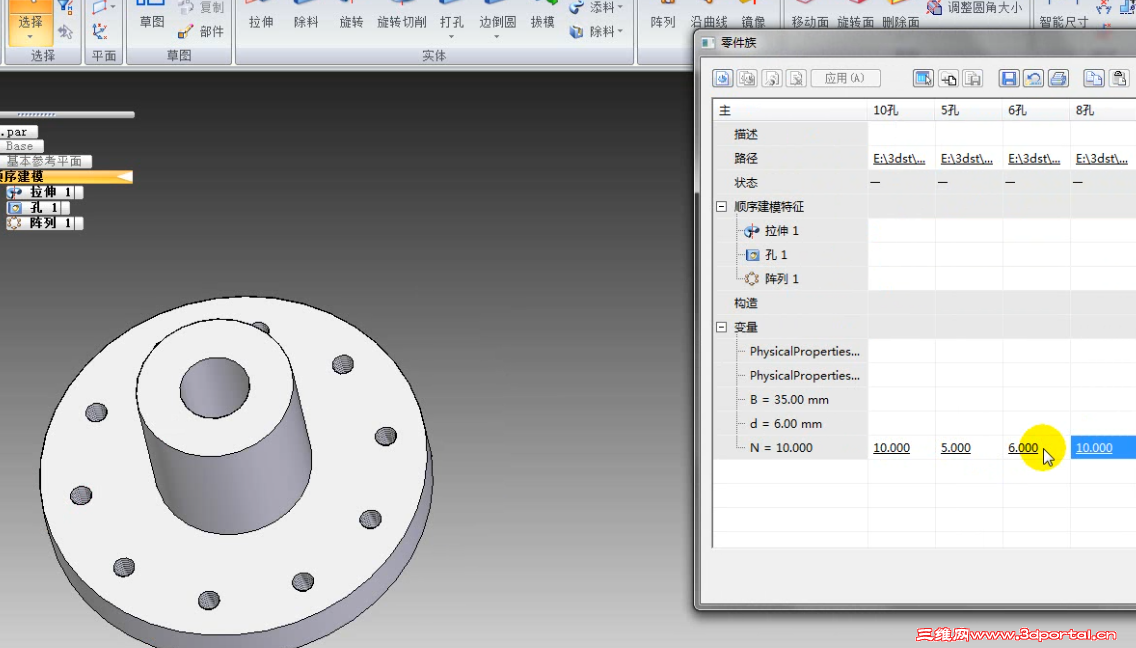Viewport: 1136px width, 648px height.
Task: Click the paste clipboard icon in 零件族 toolbar
Action: coord(1119,78)
